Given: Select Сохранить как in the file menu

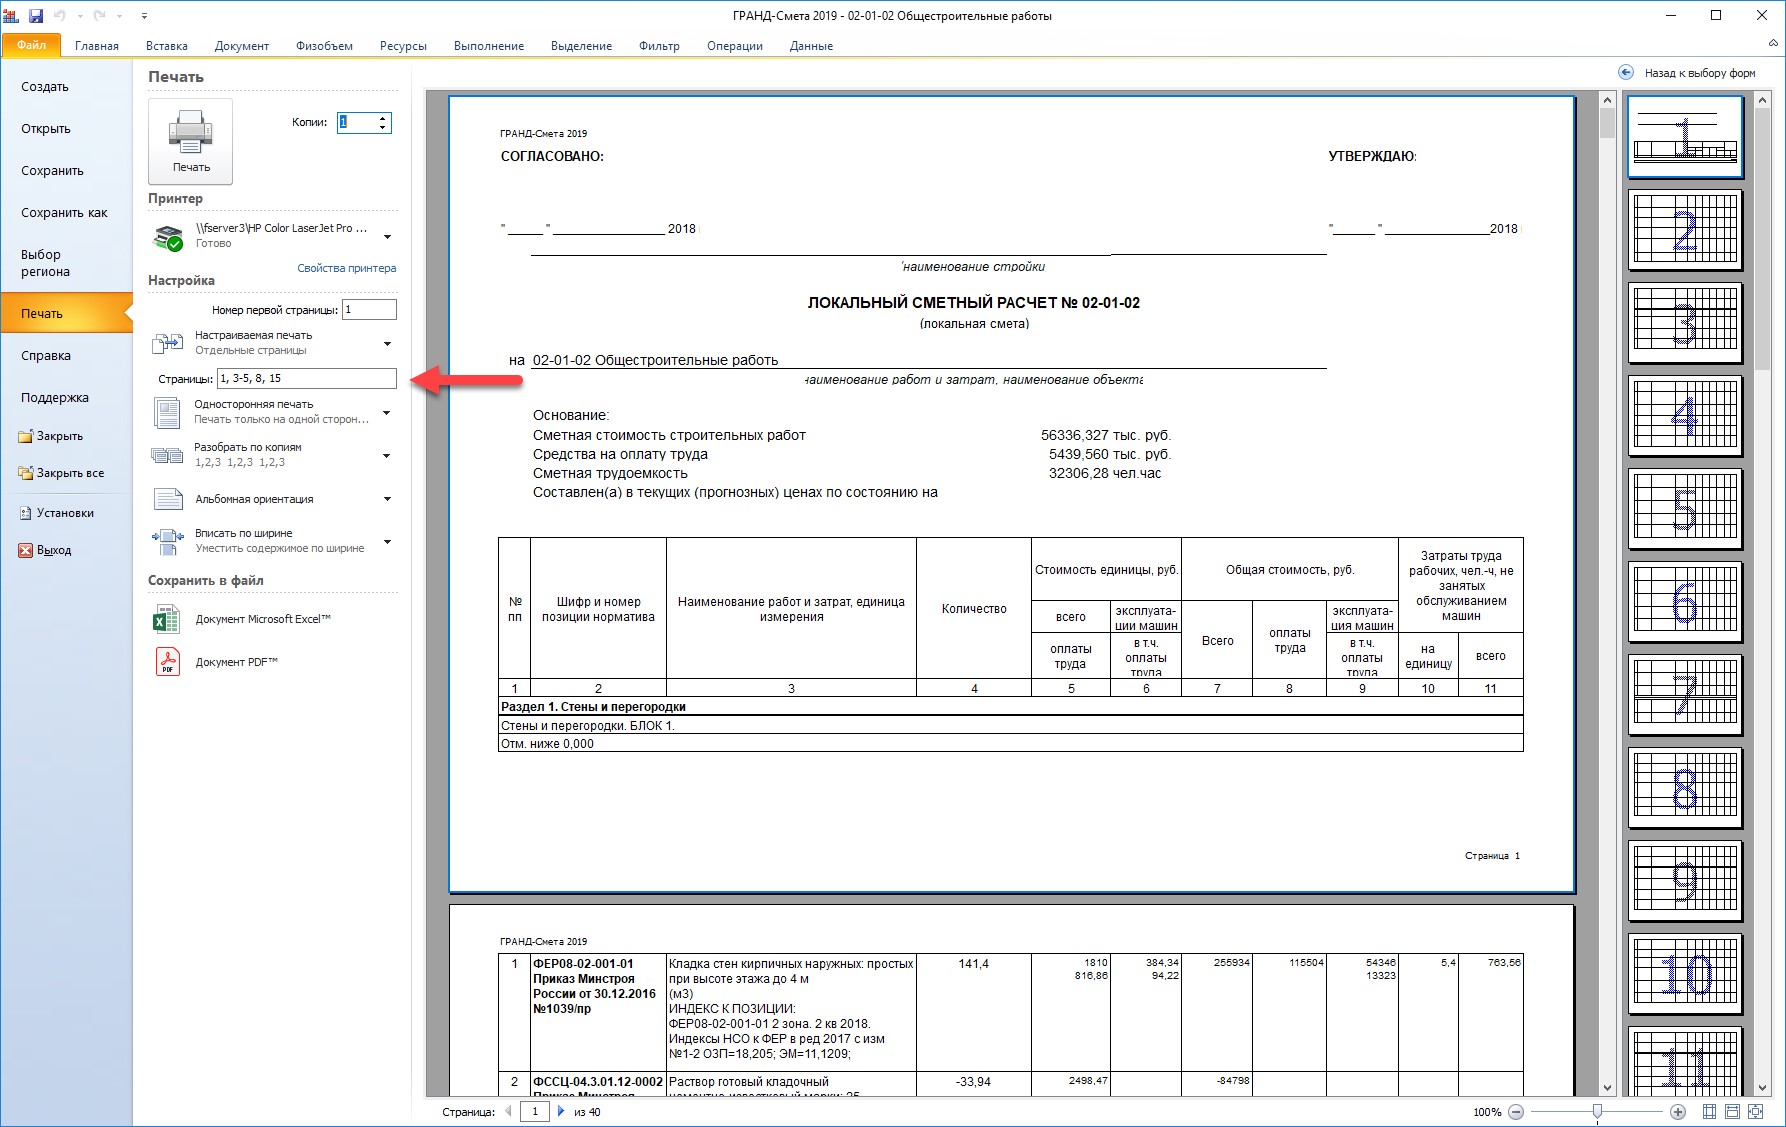Looking at the screenshot, I should coord(64,213).
